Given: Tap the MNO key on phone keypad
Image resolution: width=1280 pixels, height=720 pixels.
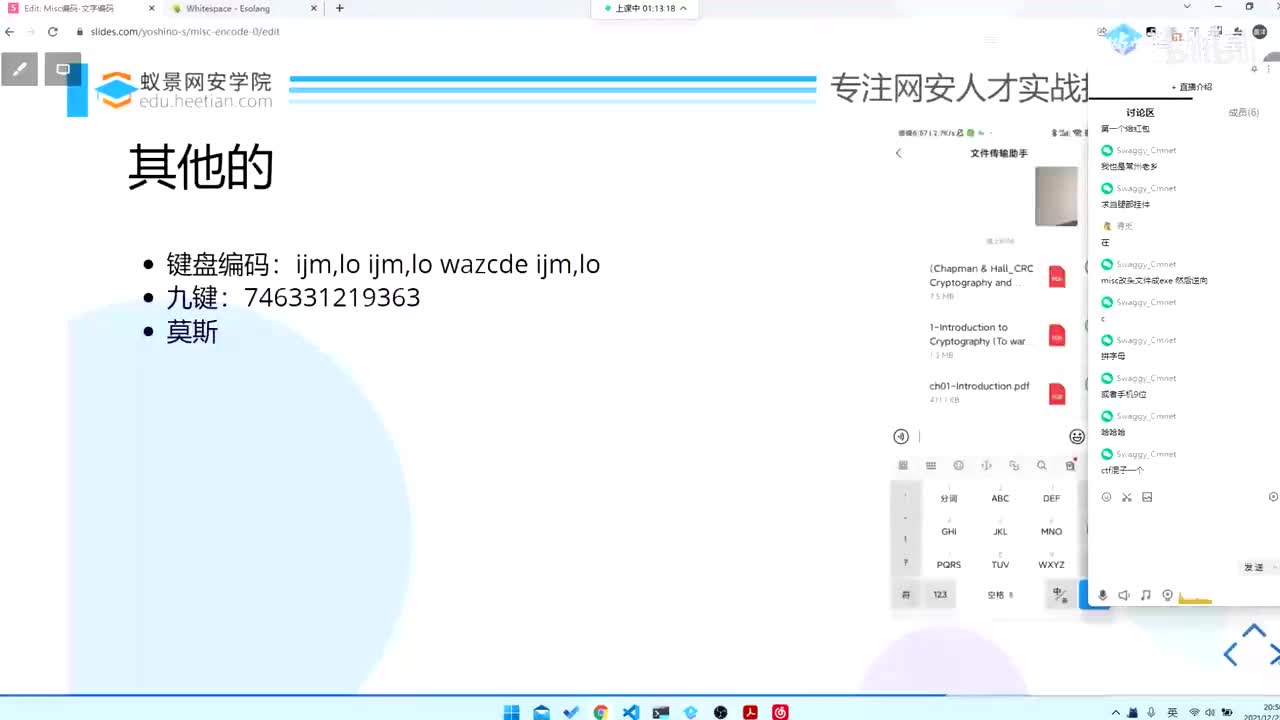Looking at the screenshot, I should click(x=1052, y=530).
